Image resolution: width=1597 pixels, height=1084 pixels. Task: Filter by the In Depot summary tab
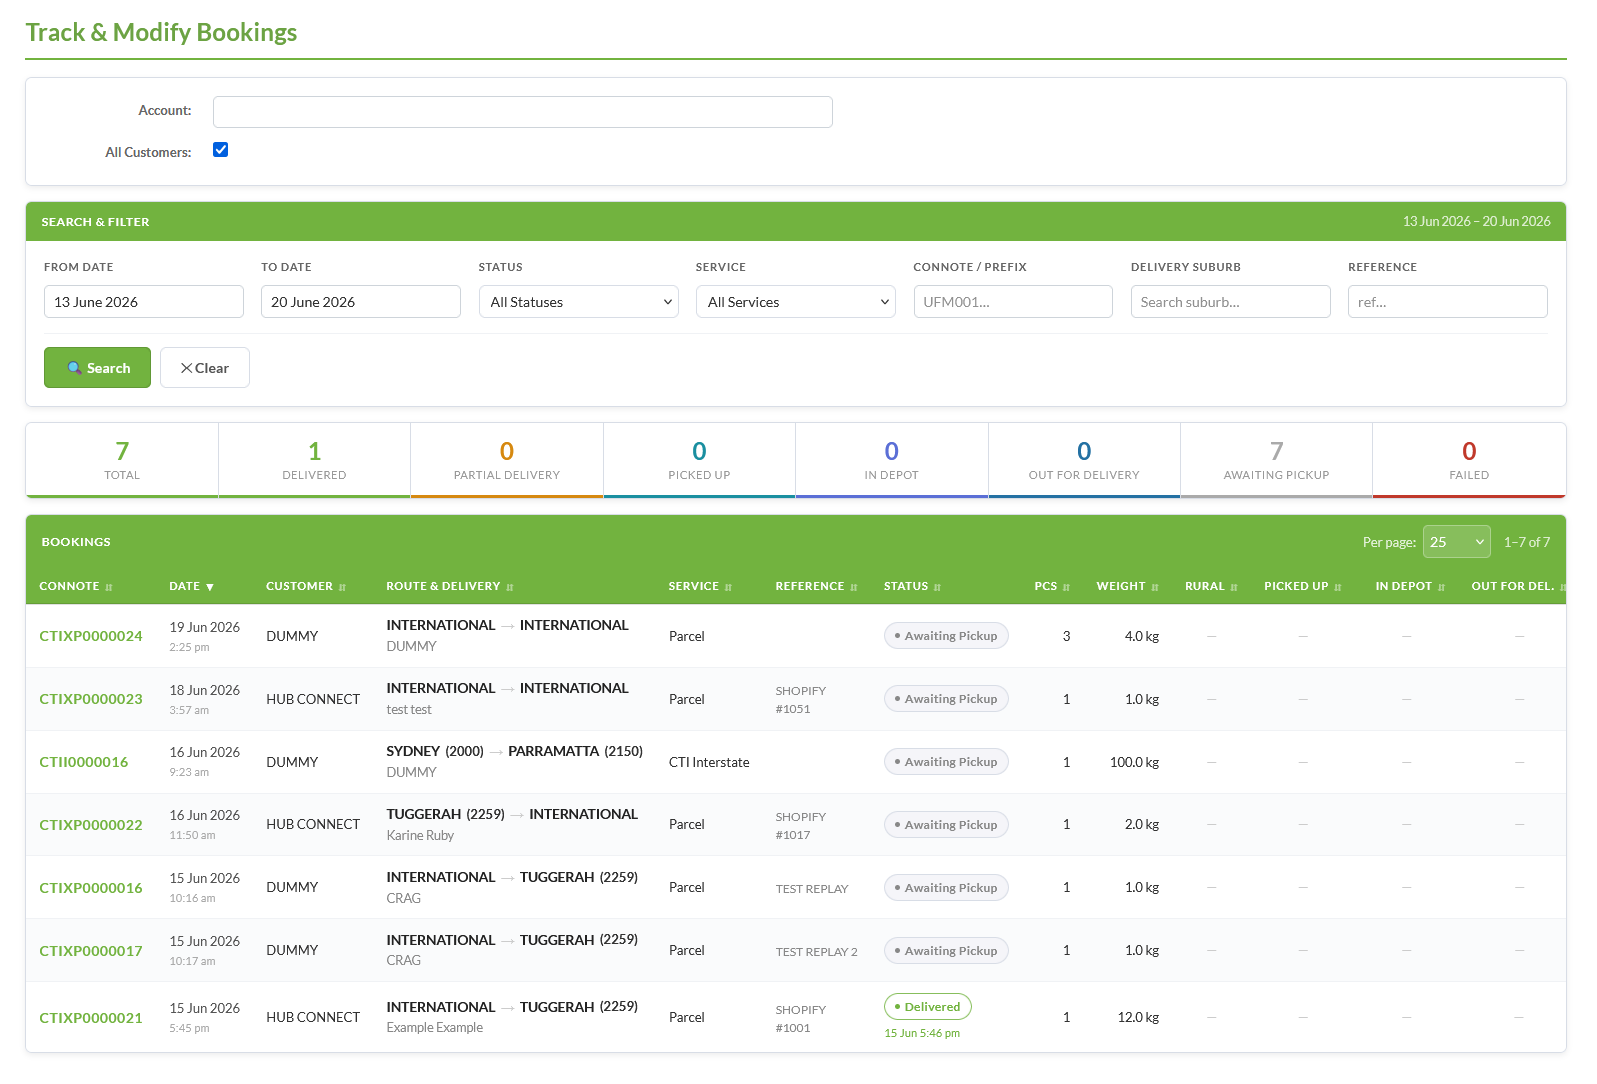pos(892,460)
